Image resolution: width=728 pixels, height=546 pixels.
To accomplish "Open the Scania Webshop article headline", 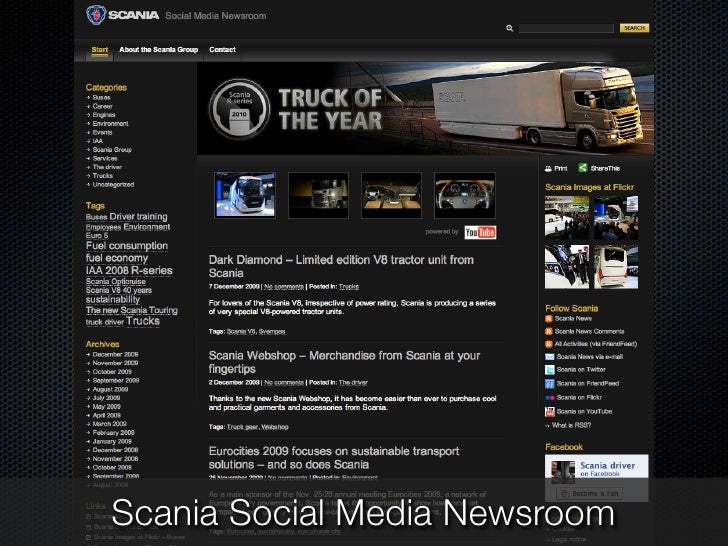I will click(x=344, y=362).
